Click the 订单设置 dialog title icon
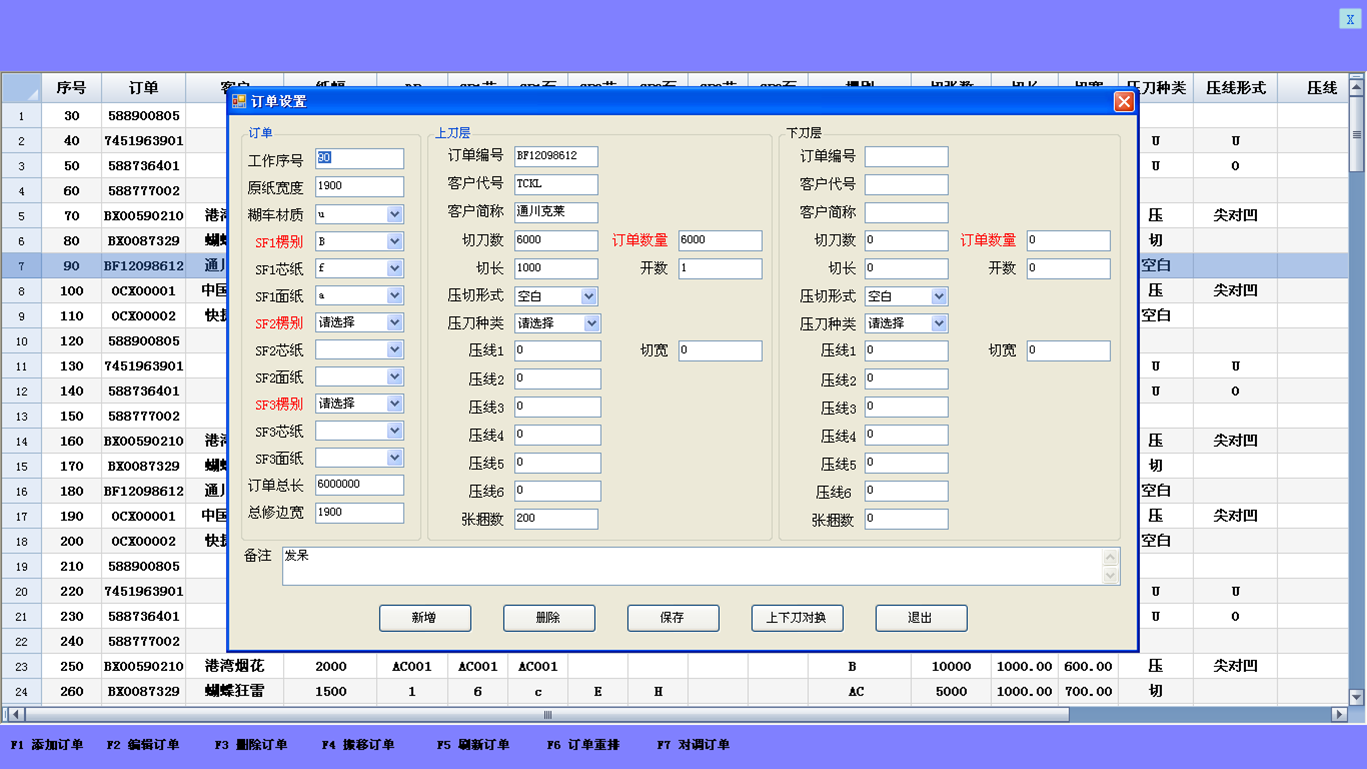This screenshot has height=769, width=1367. (x=239, y=101)
